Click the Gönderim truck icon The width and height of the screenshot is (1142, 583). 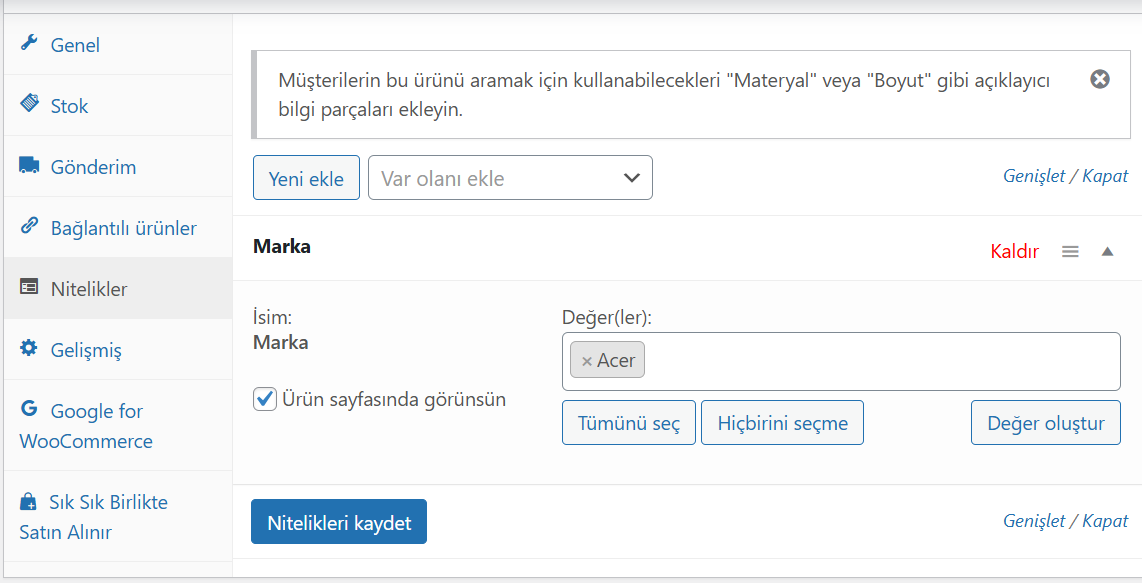[28, 165]
